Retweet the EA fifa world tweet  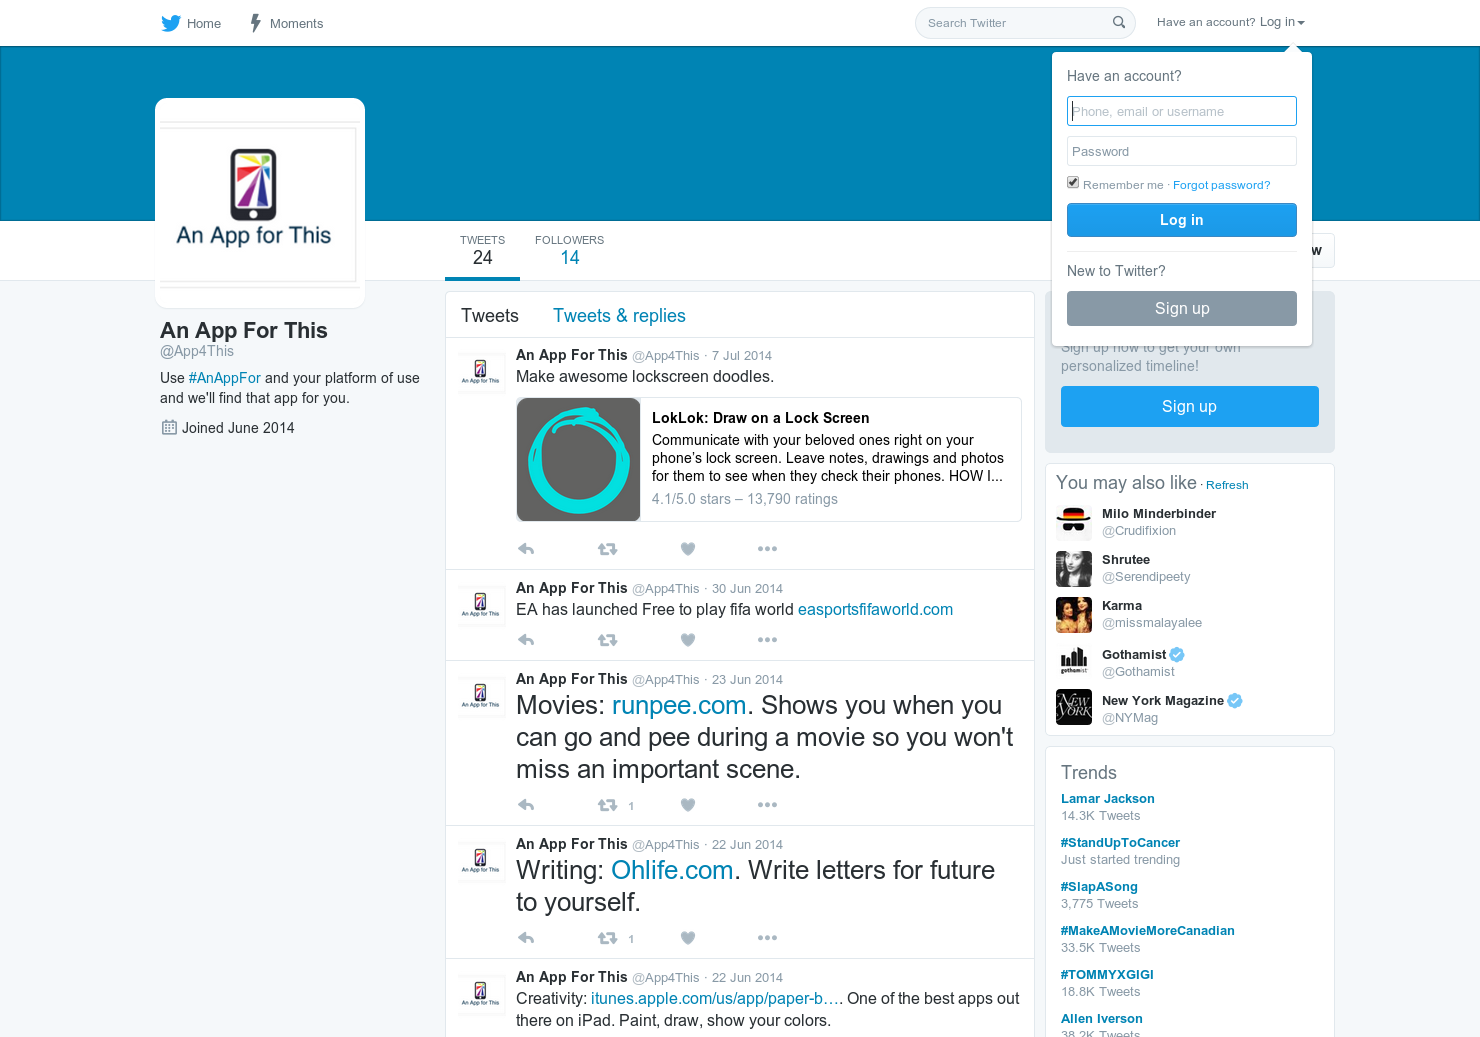pyautogui.click(x=607, y=640)
